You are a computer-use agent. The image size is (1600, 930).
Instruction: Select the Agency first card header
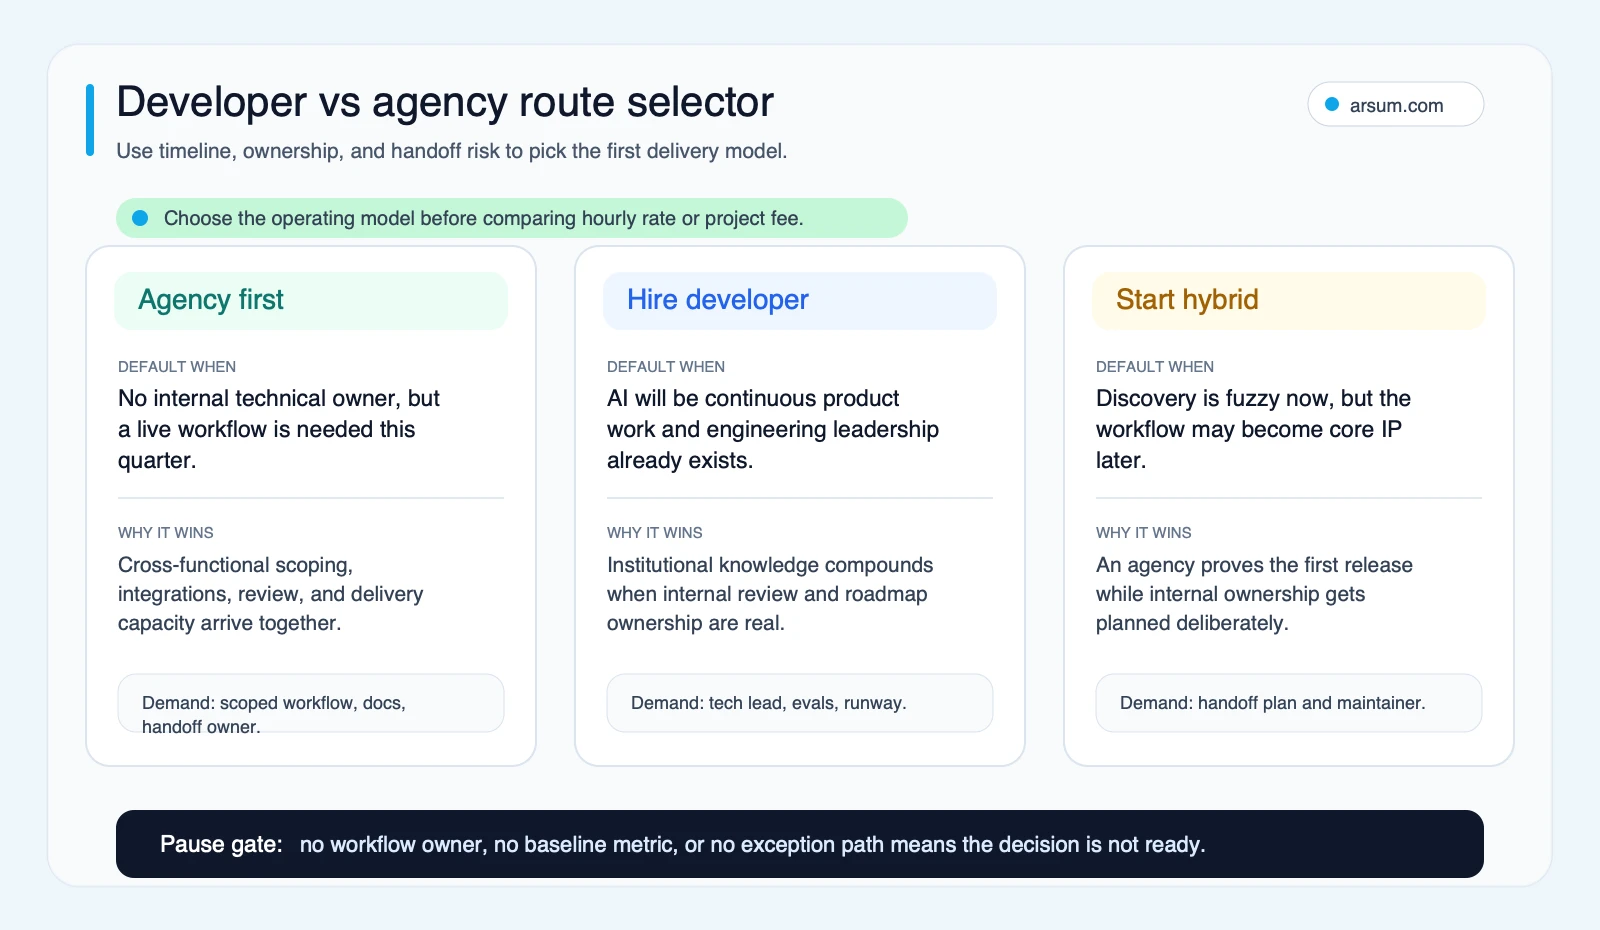(x=311, y=300)
